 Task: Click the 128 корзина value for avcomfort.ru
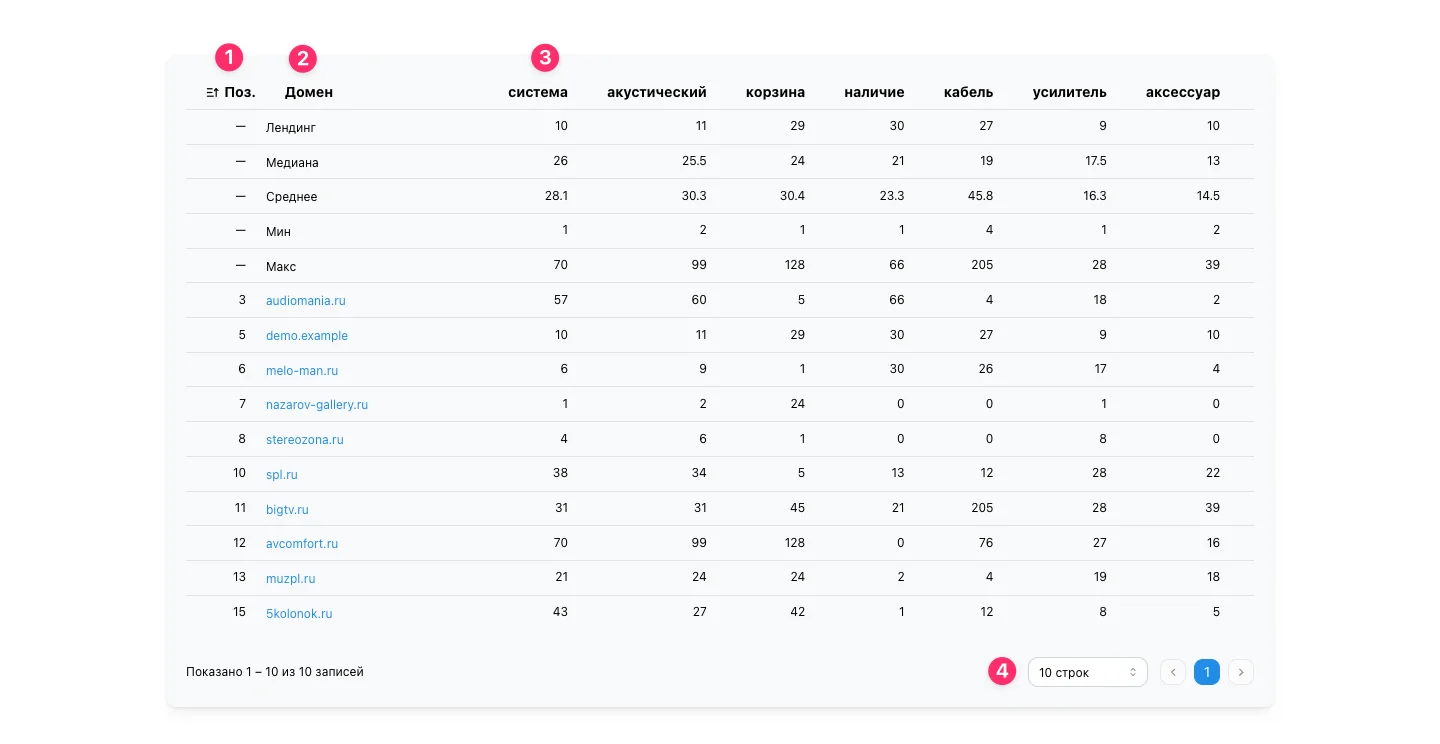pos(793,543)
